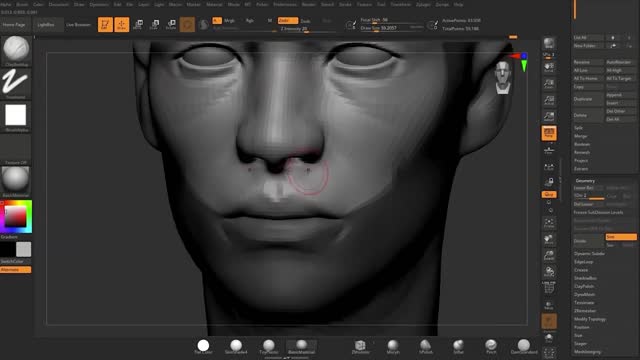Toggle the Floor grid
The width and height of the screenshot is (640, 360).
pyautogui.click(x=549, y=151)
